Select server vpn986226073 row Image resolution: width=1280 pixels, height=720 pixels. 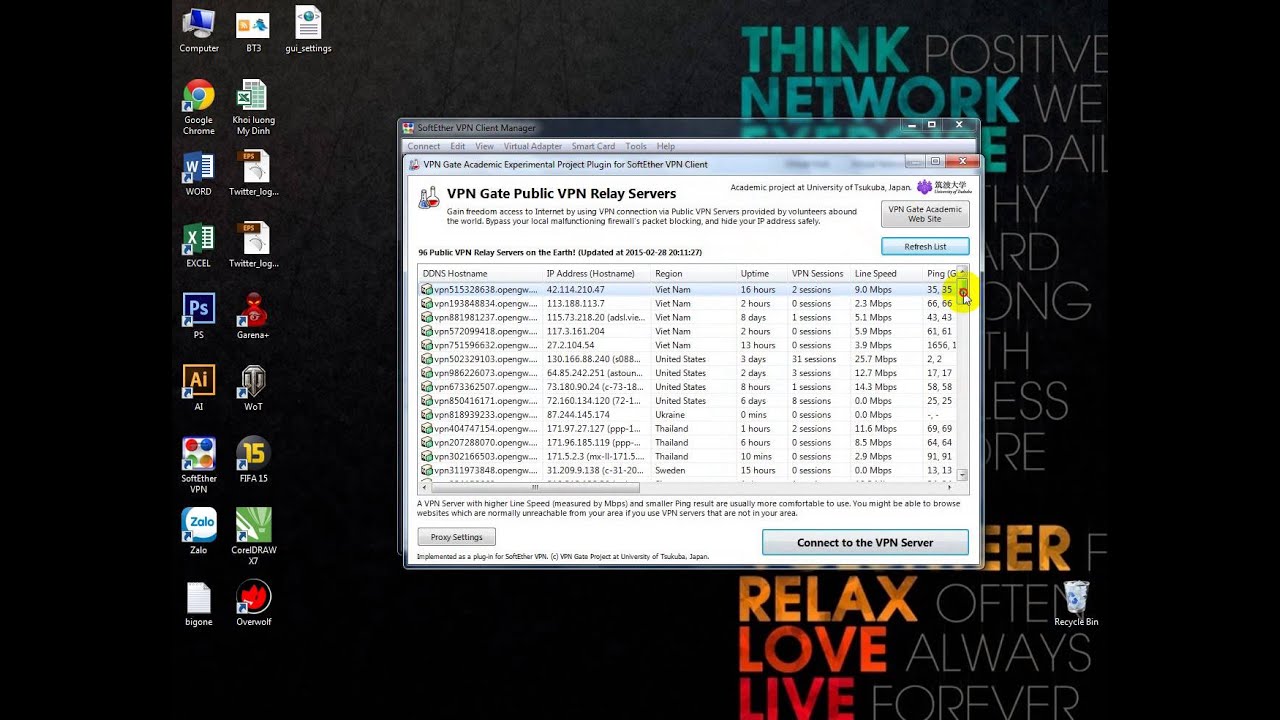tap(687, 373)
